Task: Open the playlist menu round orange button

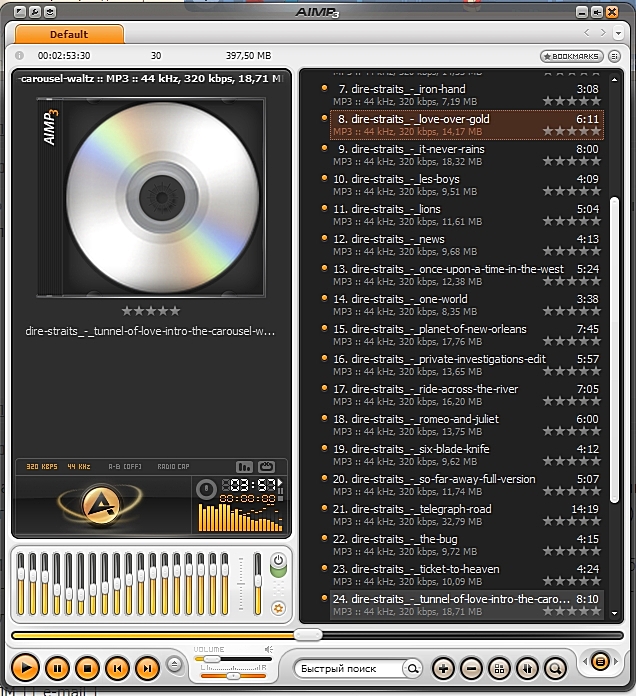Action: [600, 661]
